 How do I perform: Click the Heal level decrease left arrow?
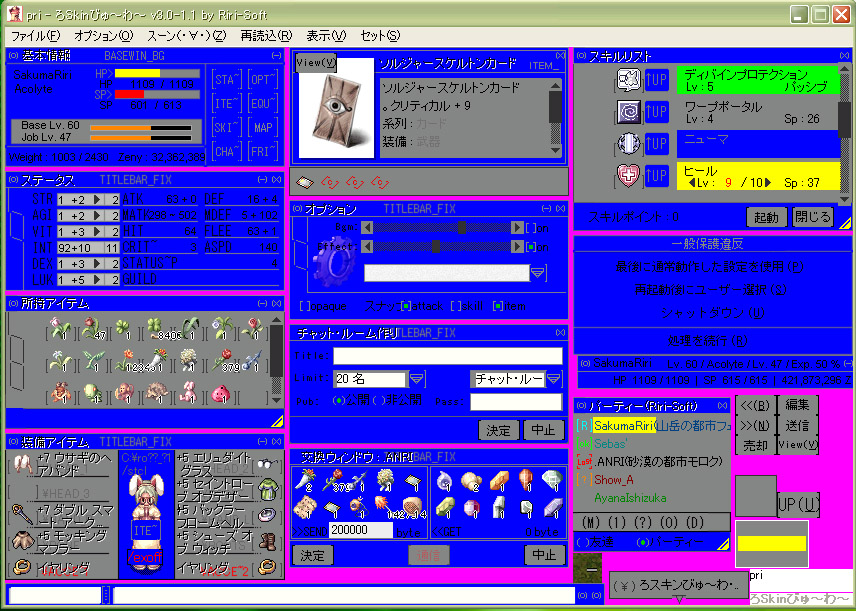[x=692, y=183]
